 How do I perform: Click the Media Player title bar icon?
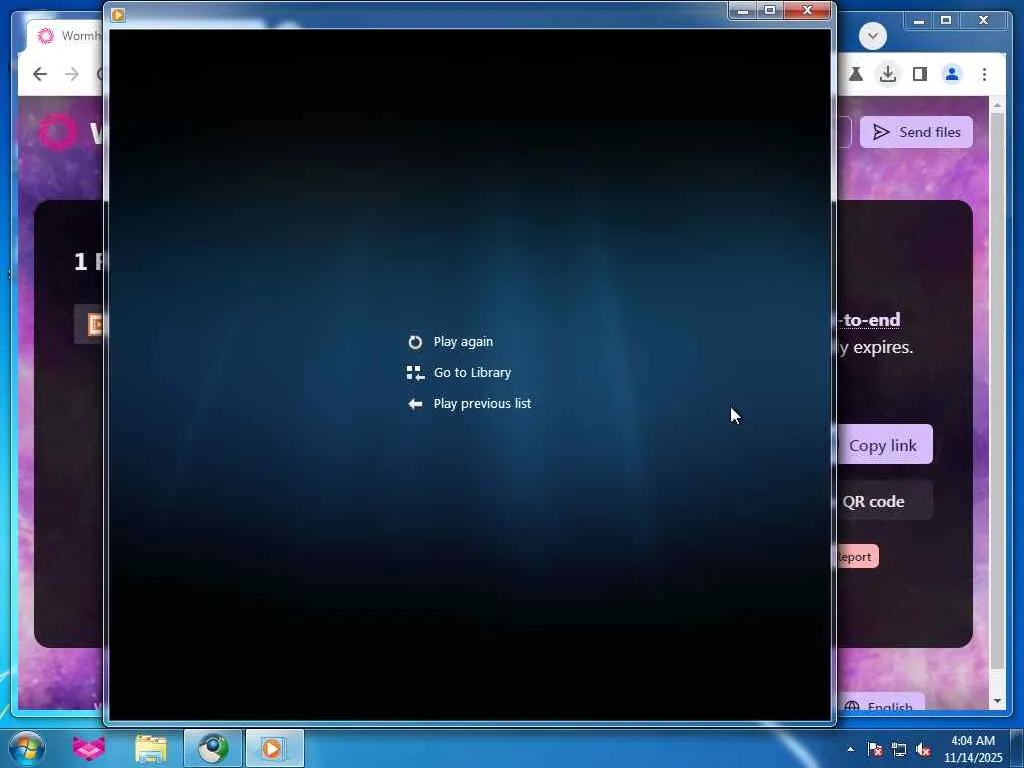click(118, 14)
